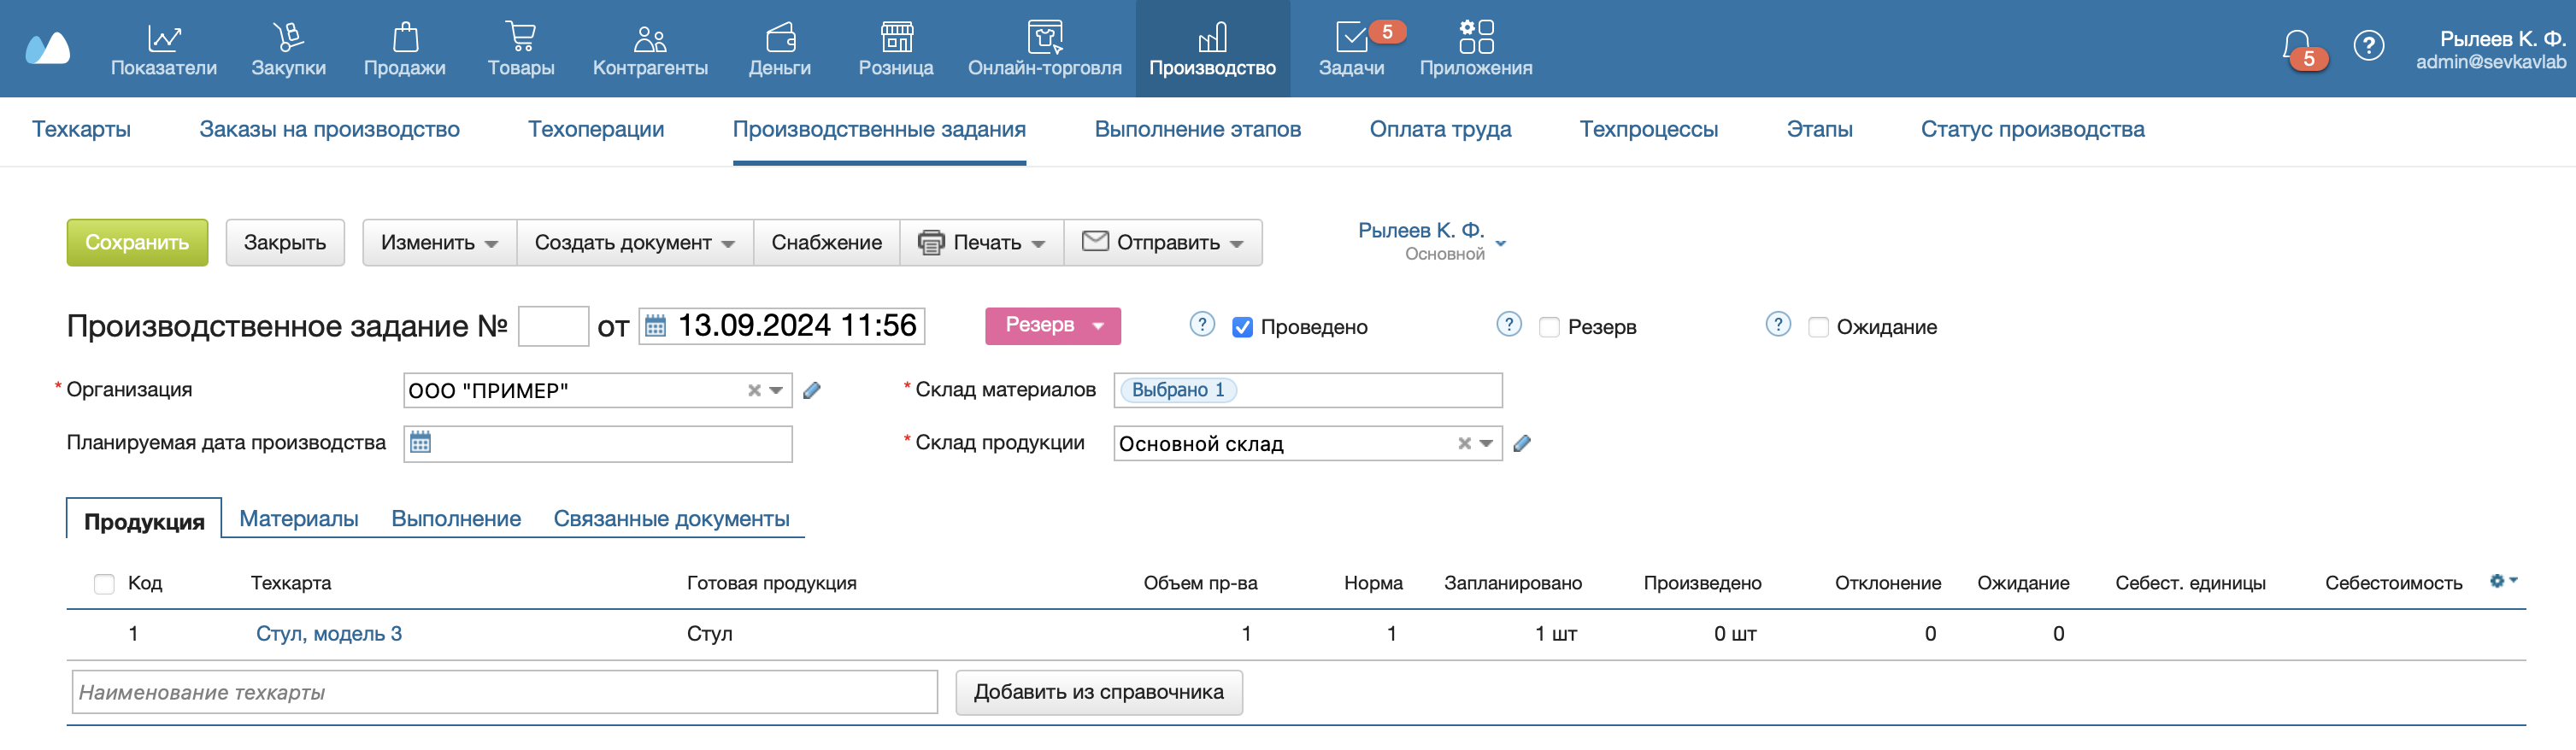Open the Связанные документы tab

[671, 519]
